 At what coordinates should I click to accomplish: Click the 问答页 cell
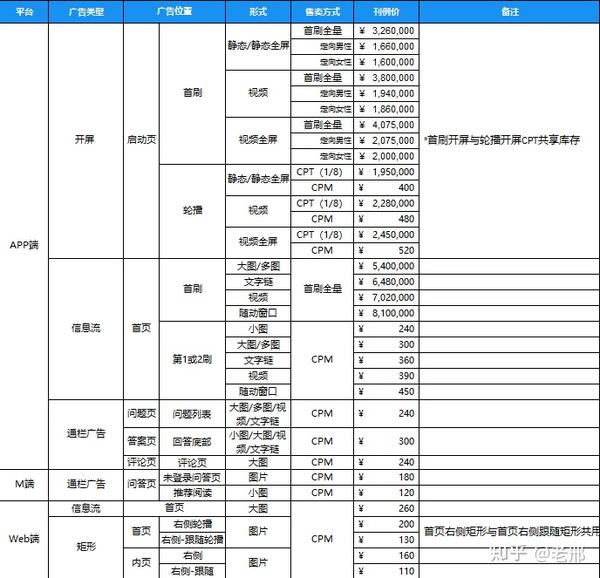point(141,485)
